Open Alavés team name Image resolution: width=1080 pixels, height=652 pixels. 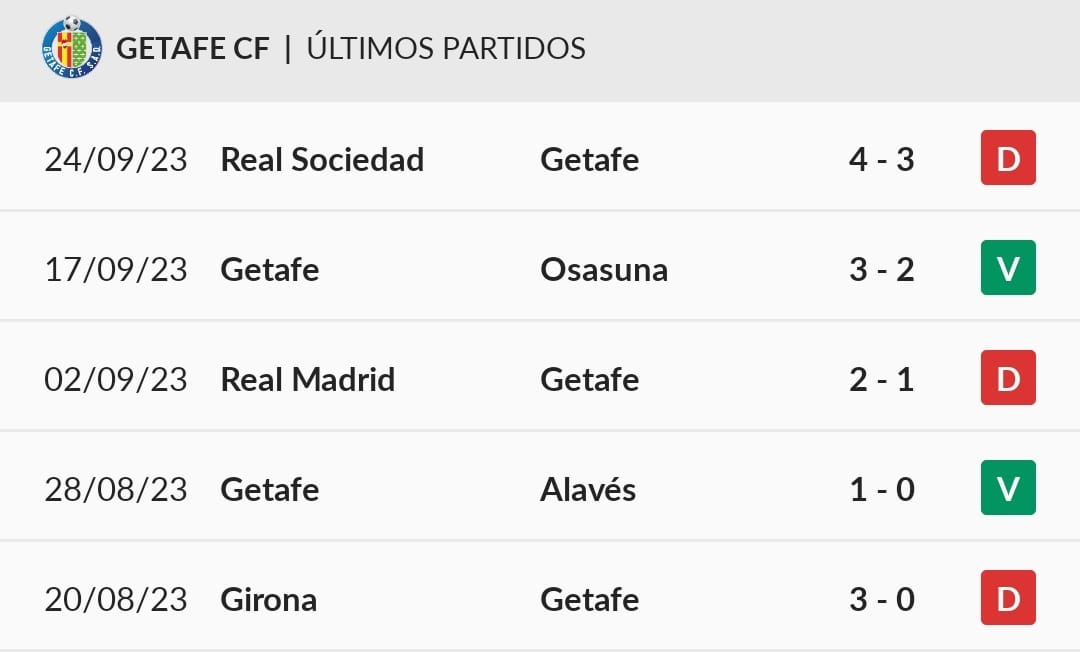click(588, 489)
